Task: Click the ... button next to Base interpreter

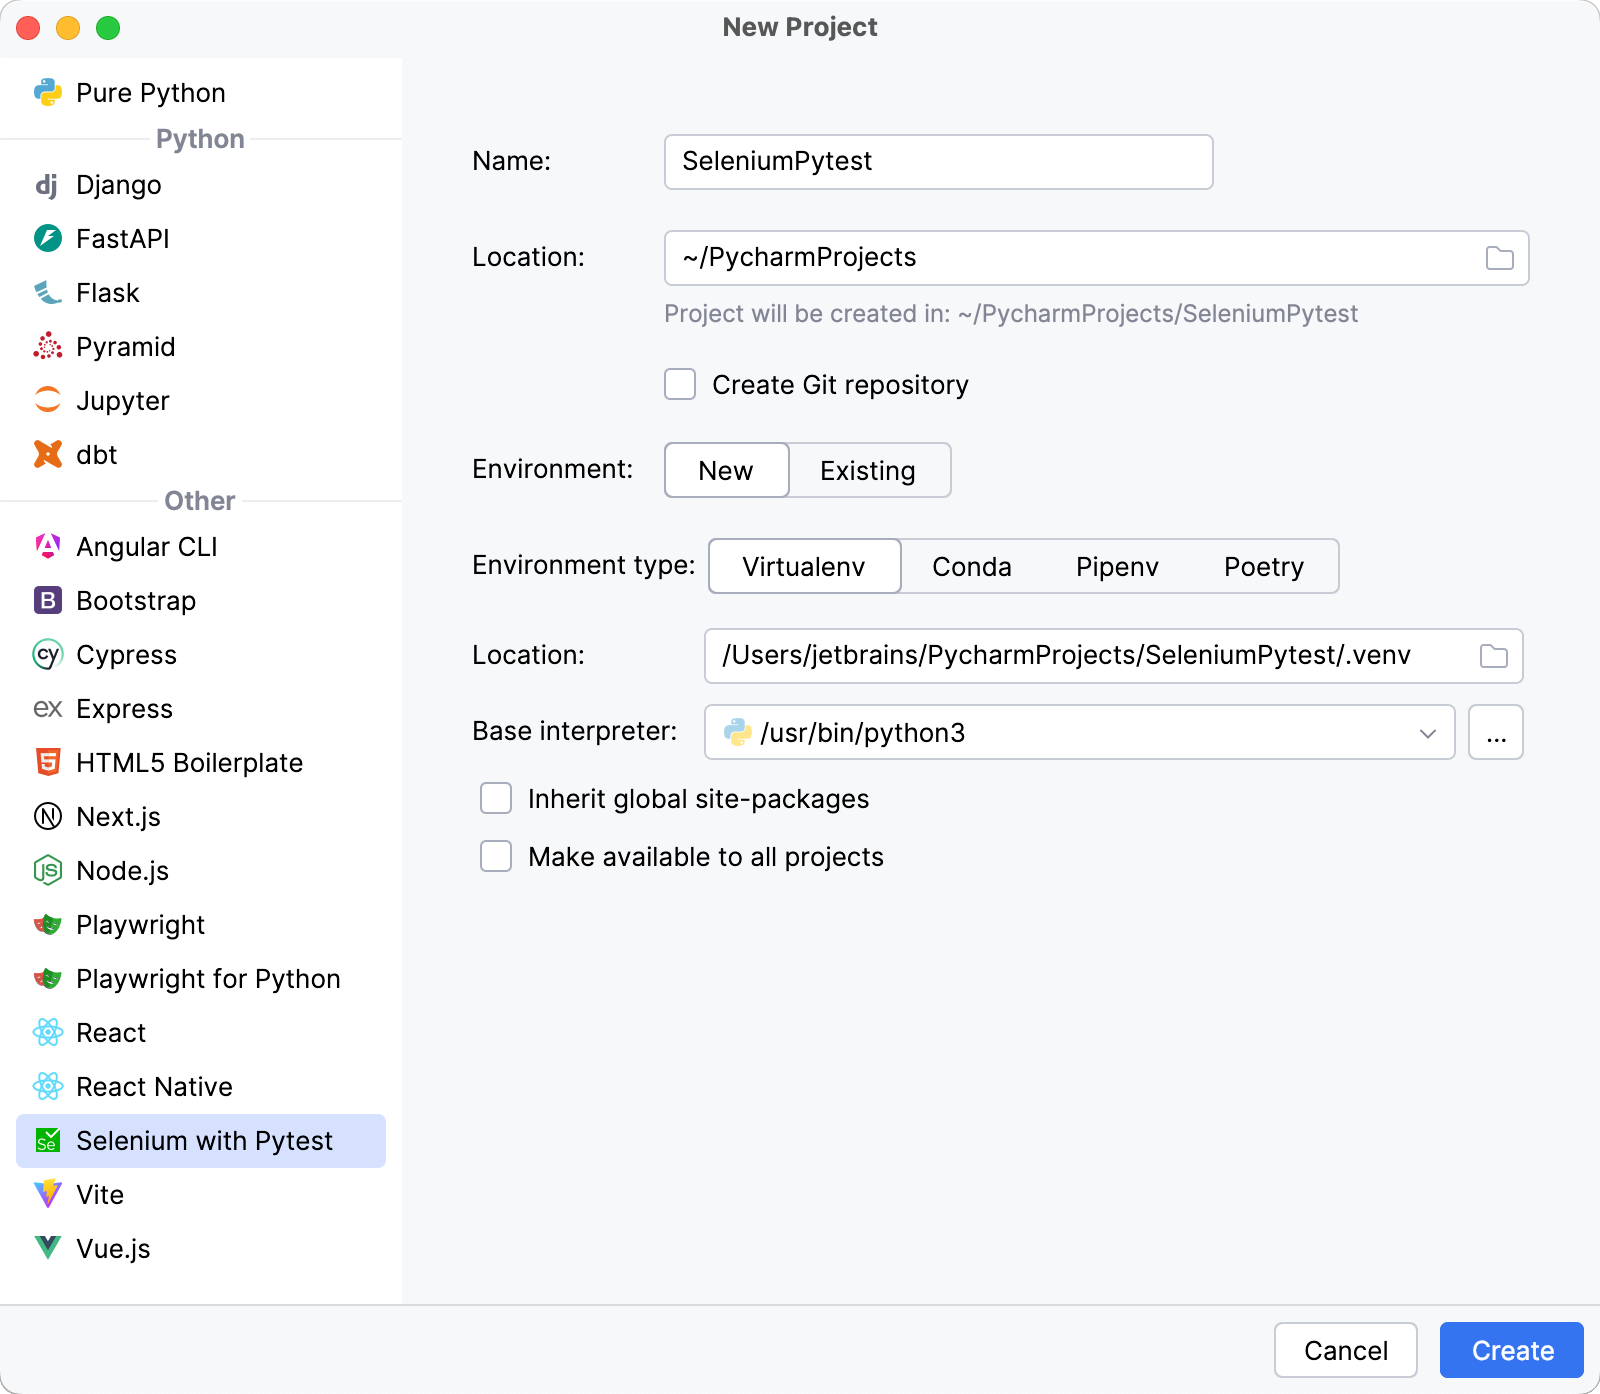Action: point(1495,732)
